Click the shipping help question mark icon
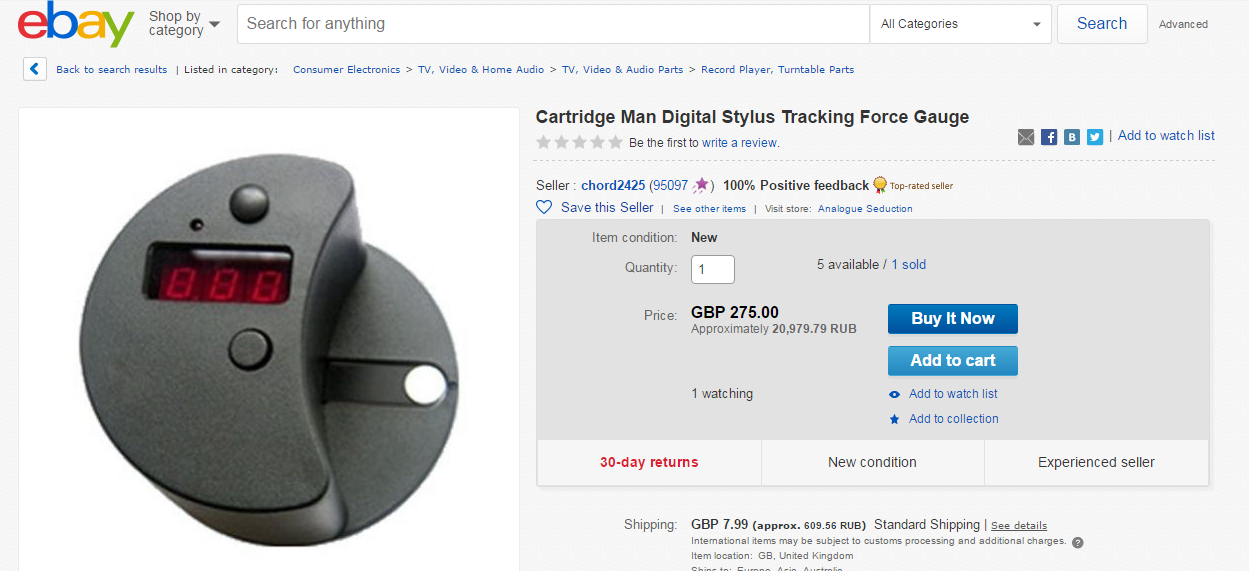The height and width of the screenshot is (571, 1249). (1077, 543)
